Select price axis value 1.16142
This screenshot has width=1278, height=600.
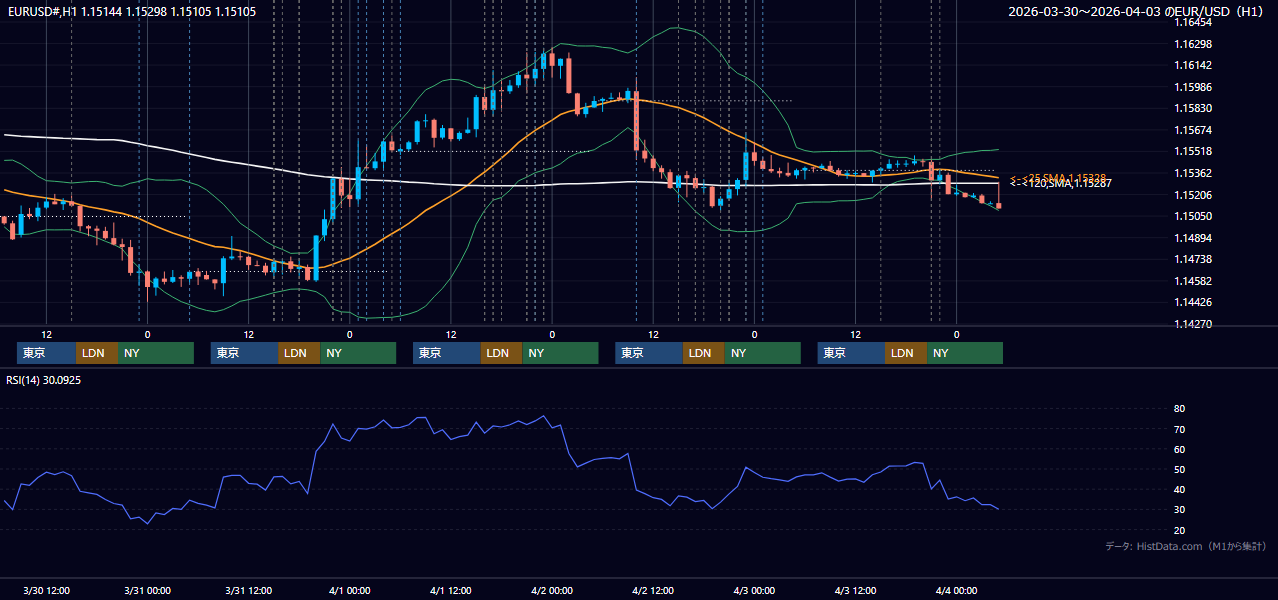pyautogui.click(x=1193, y=65)
